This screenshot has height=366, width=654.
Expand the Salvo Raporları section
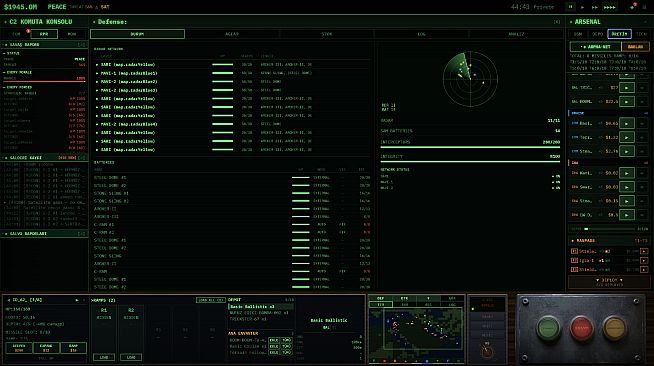coord(44,233)
